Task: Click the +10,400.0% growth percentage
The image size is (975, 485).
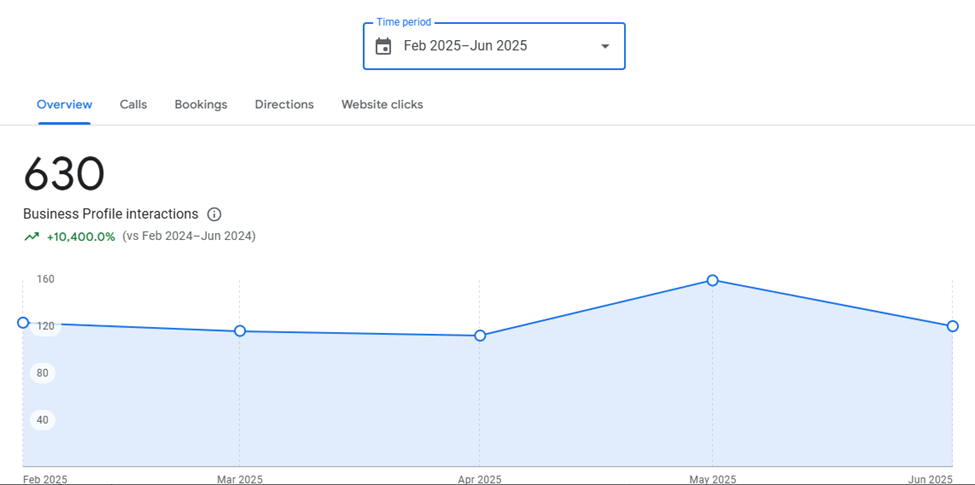Action: [81, 237]
